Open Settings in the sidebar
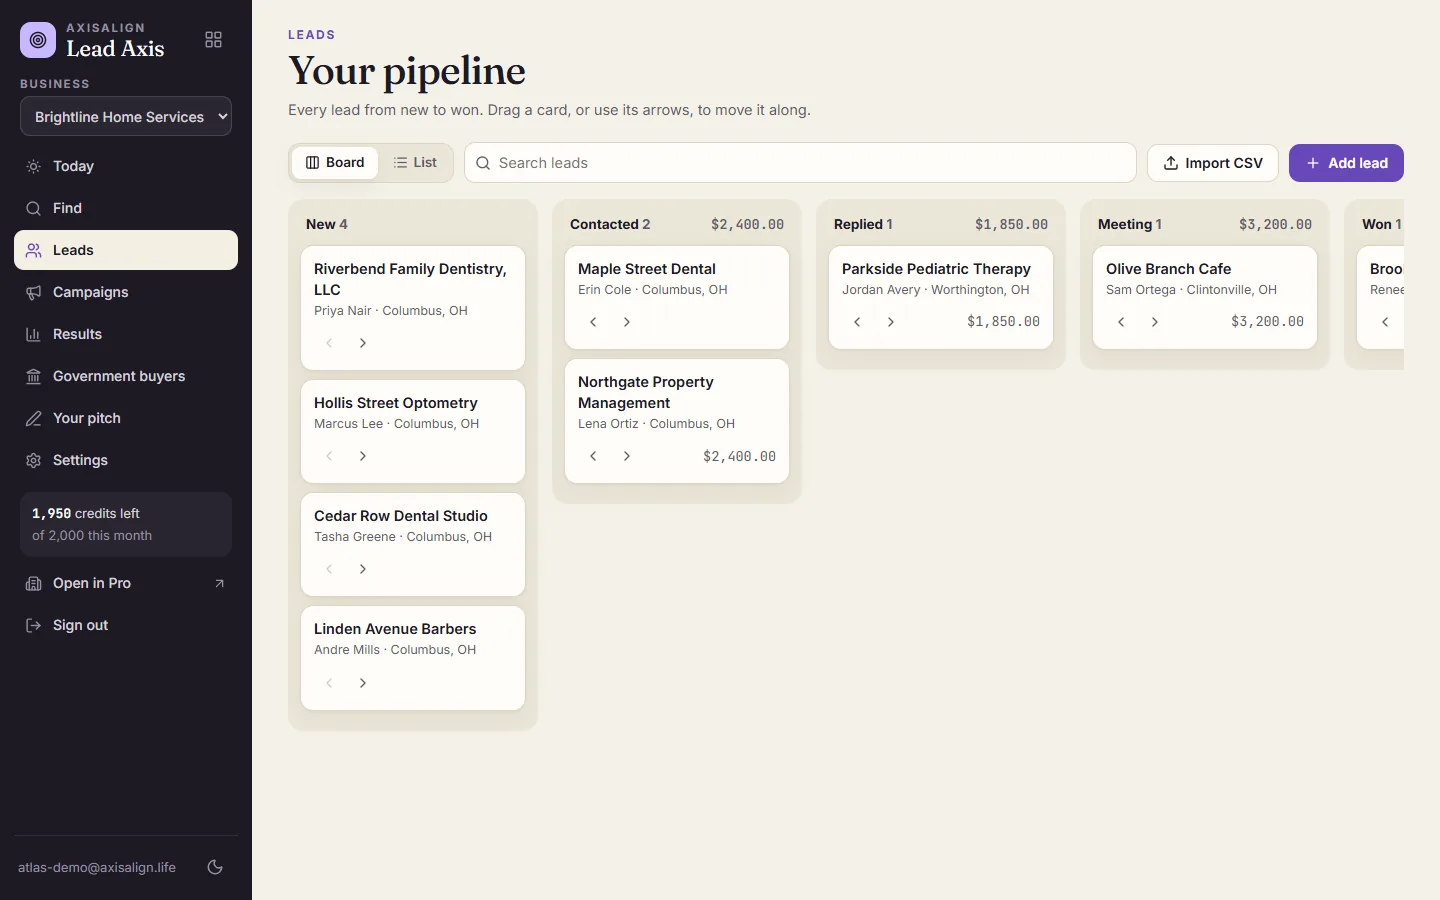This screenshot has height=900, width=1440. pyautogui.click(x=126, y=460)
